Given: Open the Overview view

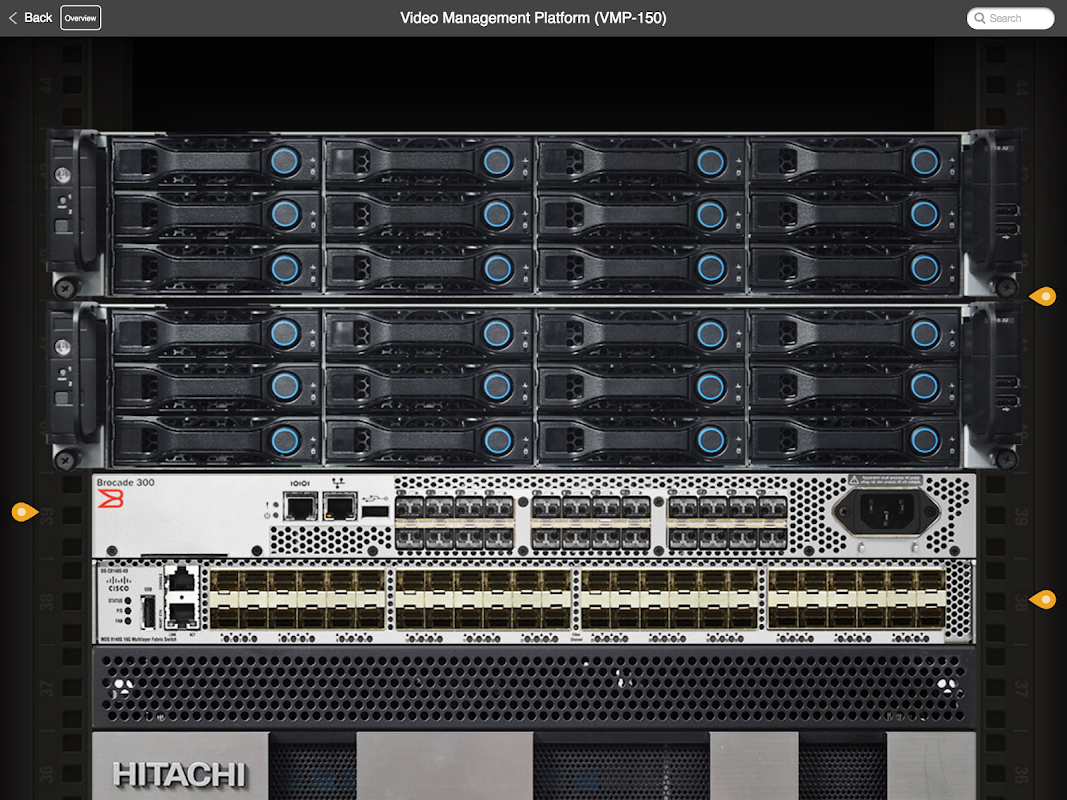Looking at the screenshot, I should coord(80,18).
